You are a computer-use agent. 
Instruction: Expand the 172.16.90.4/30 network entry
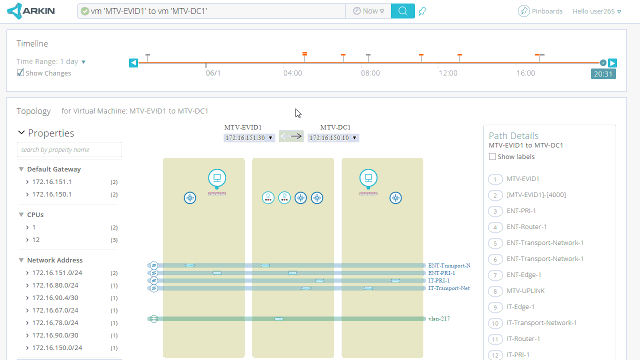tap(27, 298)
